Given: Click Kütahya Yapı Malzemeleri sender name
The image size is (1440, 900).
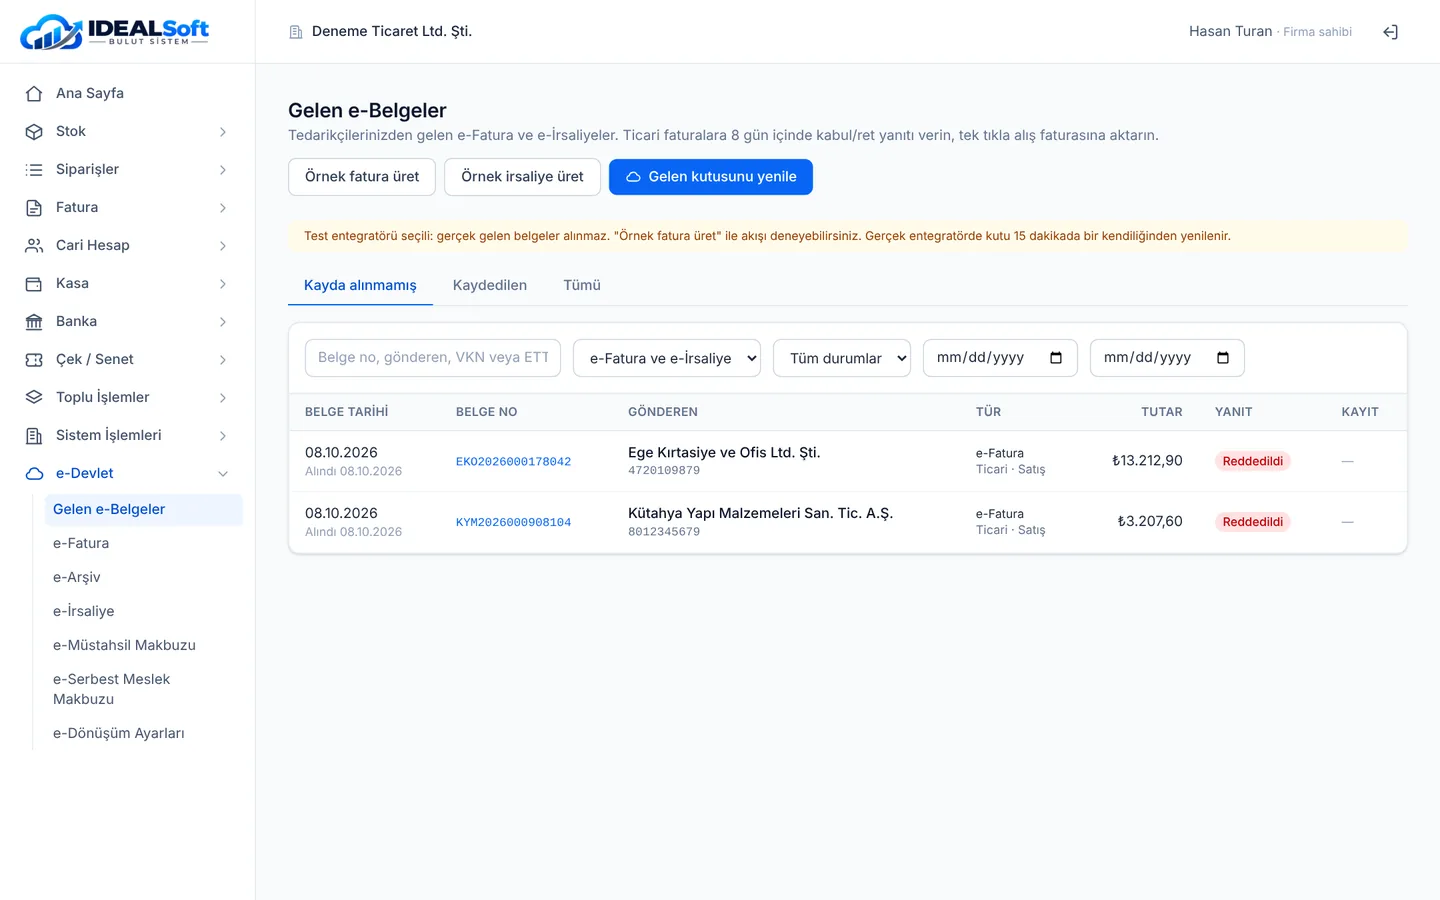Looking at the screenshot, I should tap(760, 513).
